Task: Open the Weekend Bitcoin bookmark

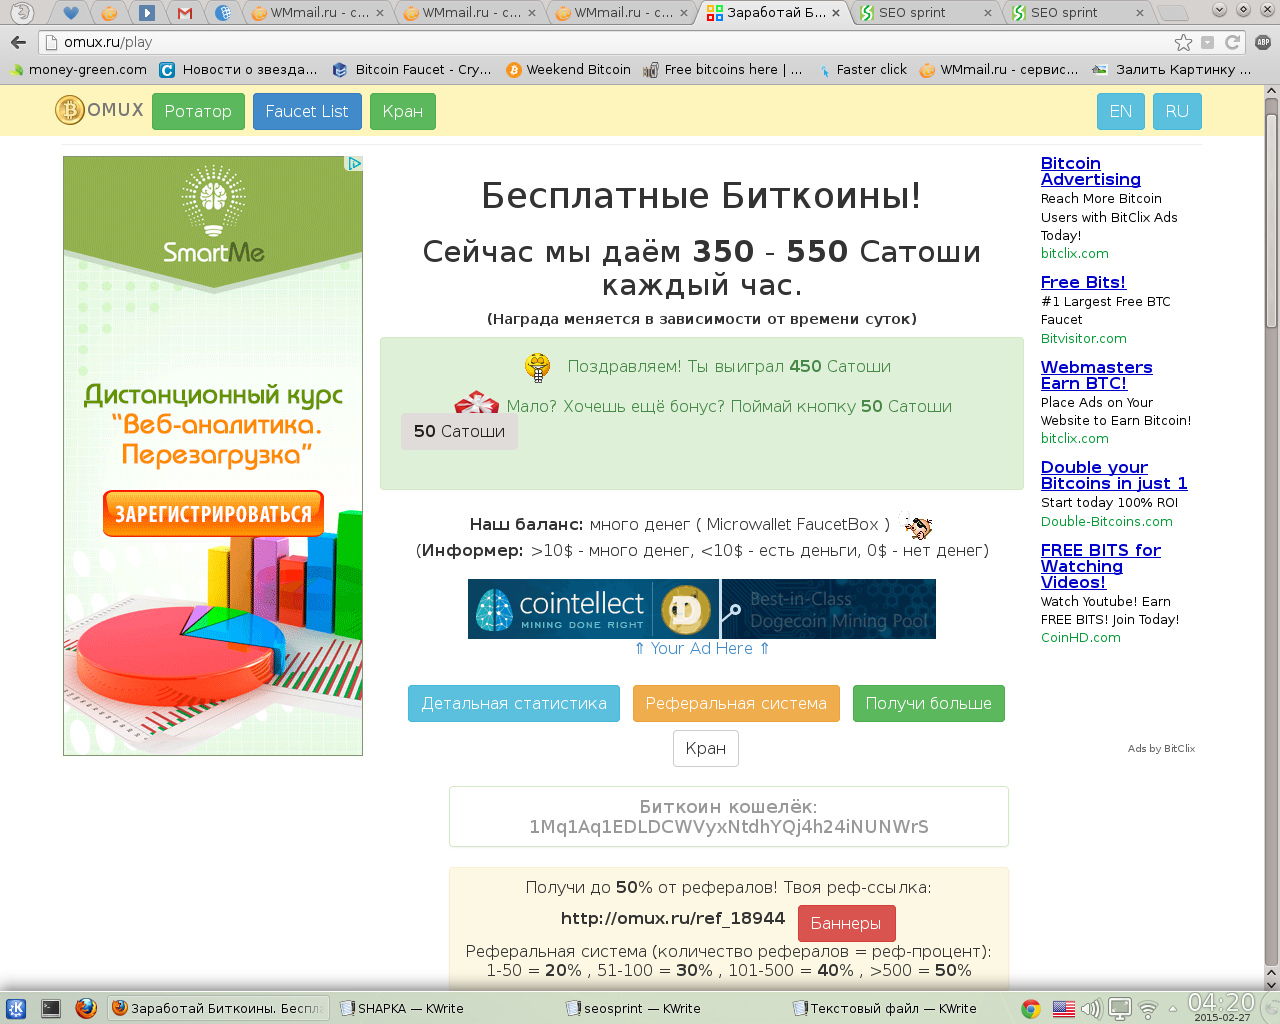Action: pyautogui.click(x=568, y=70)
